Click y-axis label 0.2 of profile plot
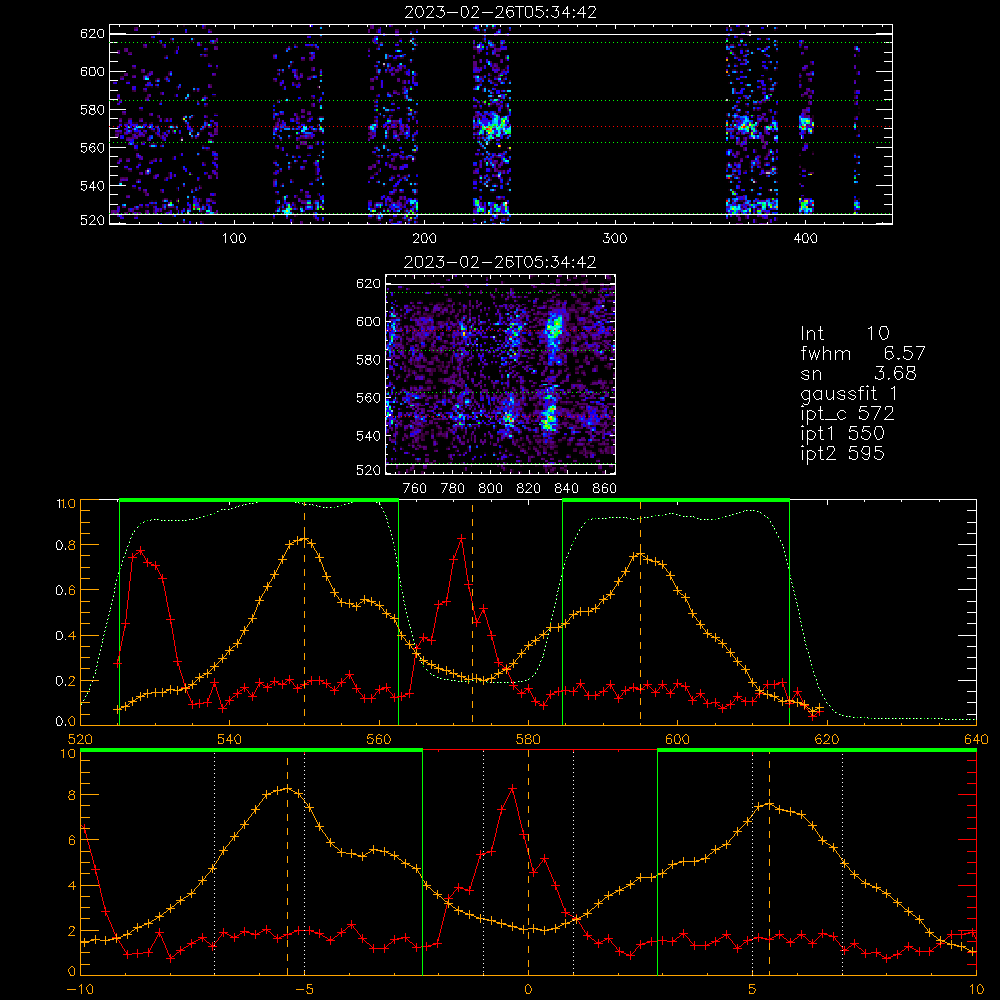The image size is (1000, 1000). 66,682
